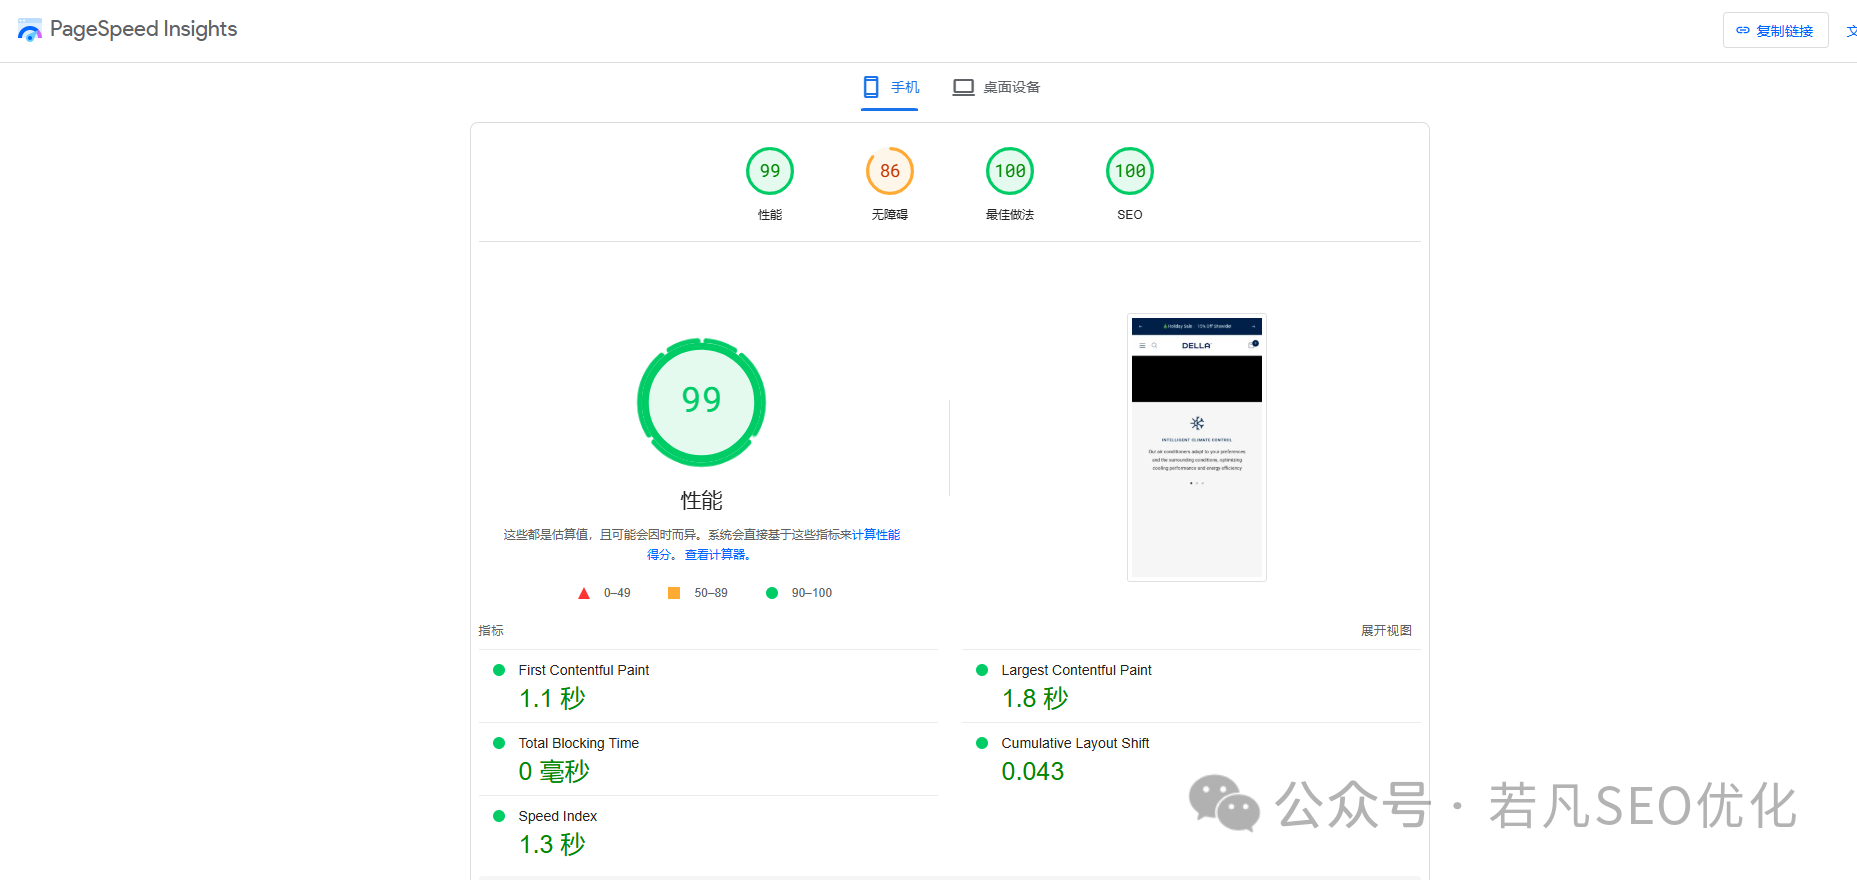Image resolution: width=1857 pixels, height=880 pixels.
Task: Click the large 99 performance gauge
Action: (701, 401)
